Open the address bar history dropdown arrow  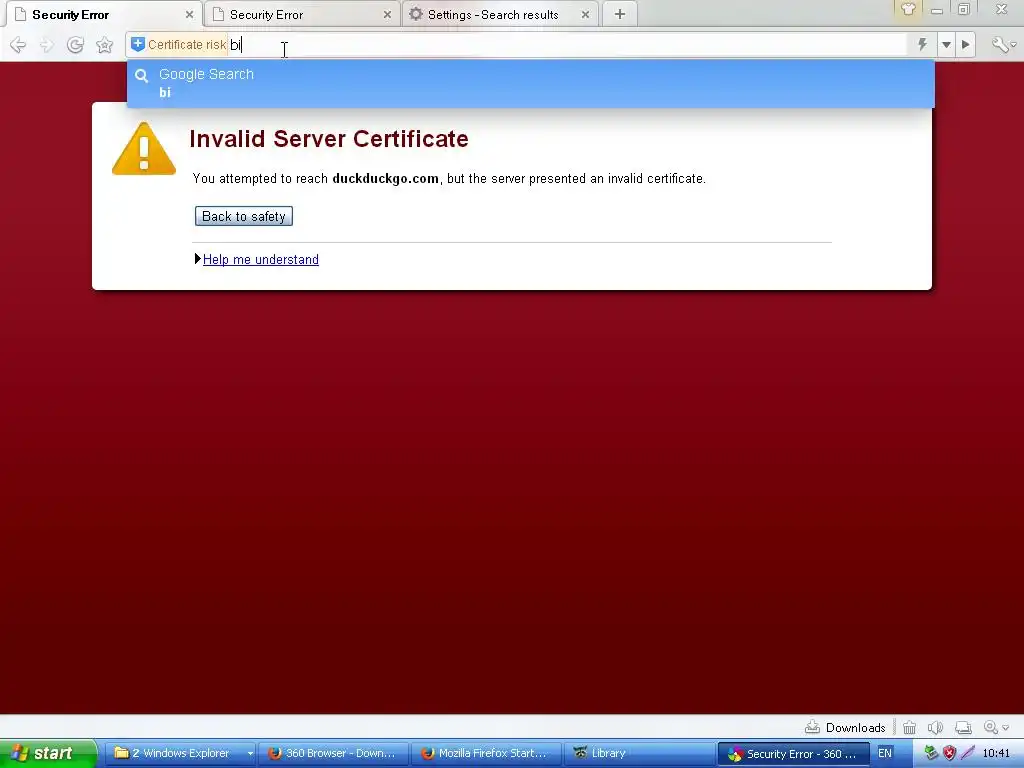pos(946,45)
